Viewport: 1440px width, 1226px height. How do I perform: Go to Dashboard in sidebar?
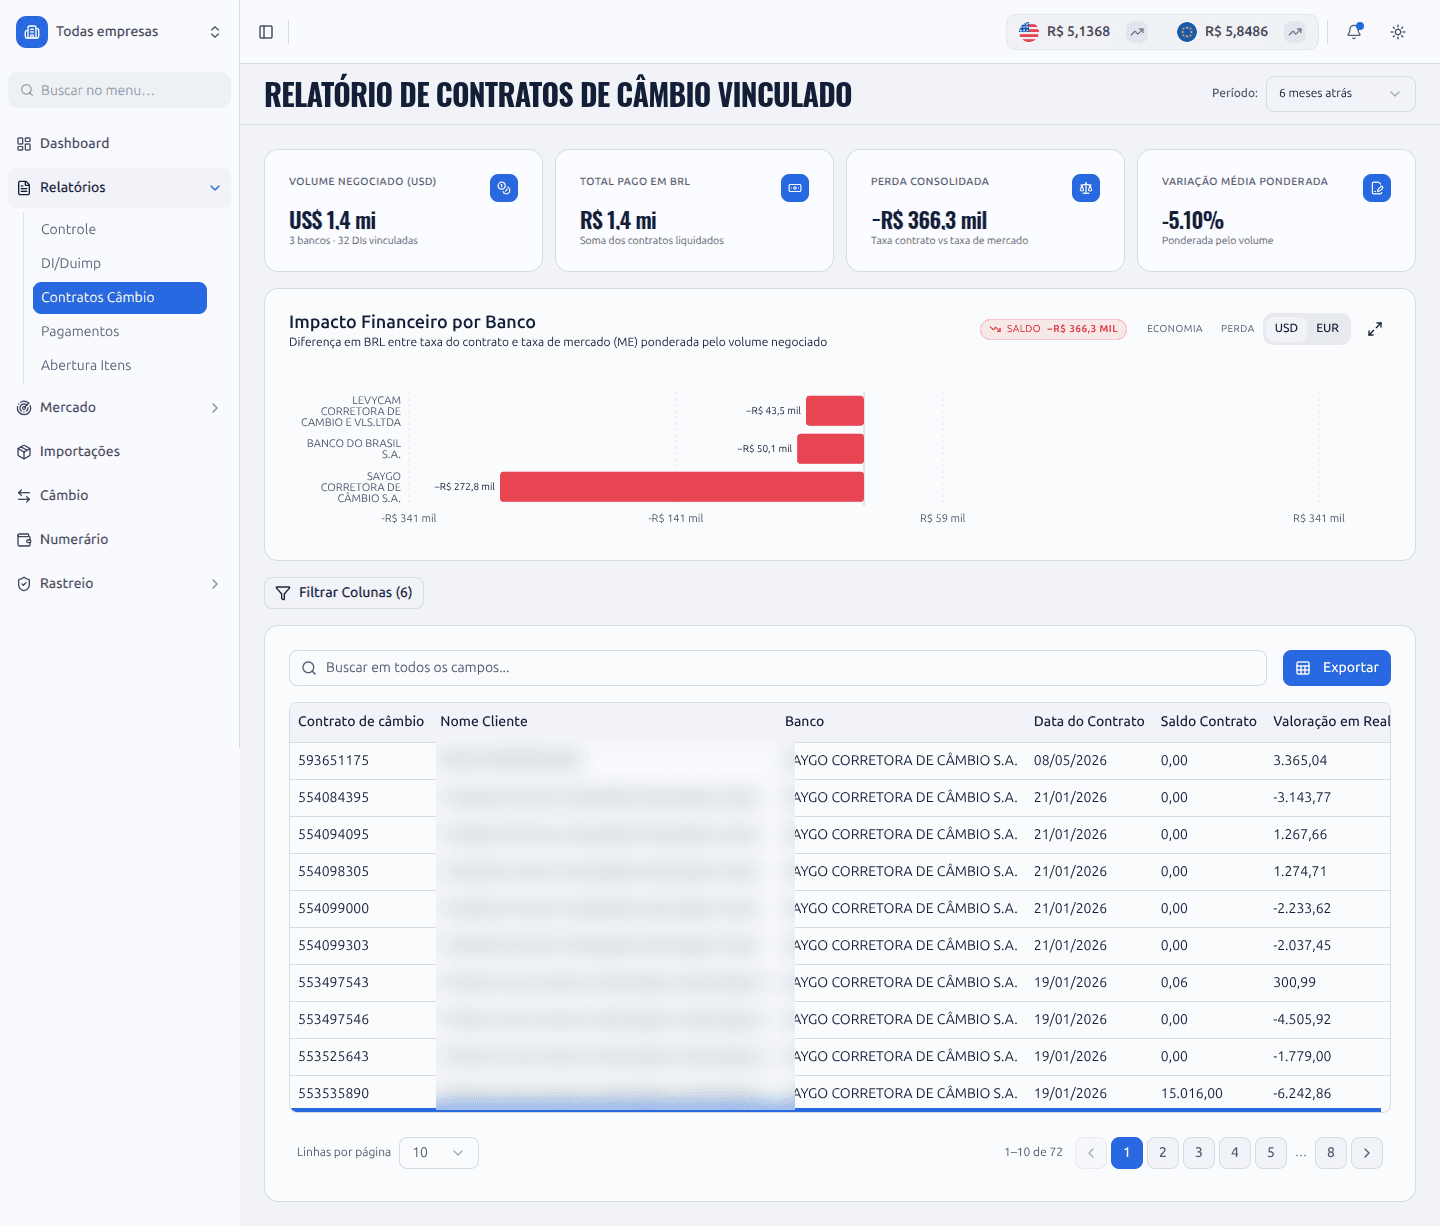pos(119,144)
